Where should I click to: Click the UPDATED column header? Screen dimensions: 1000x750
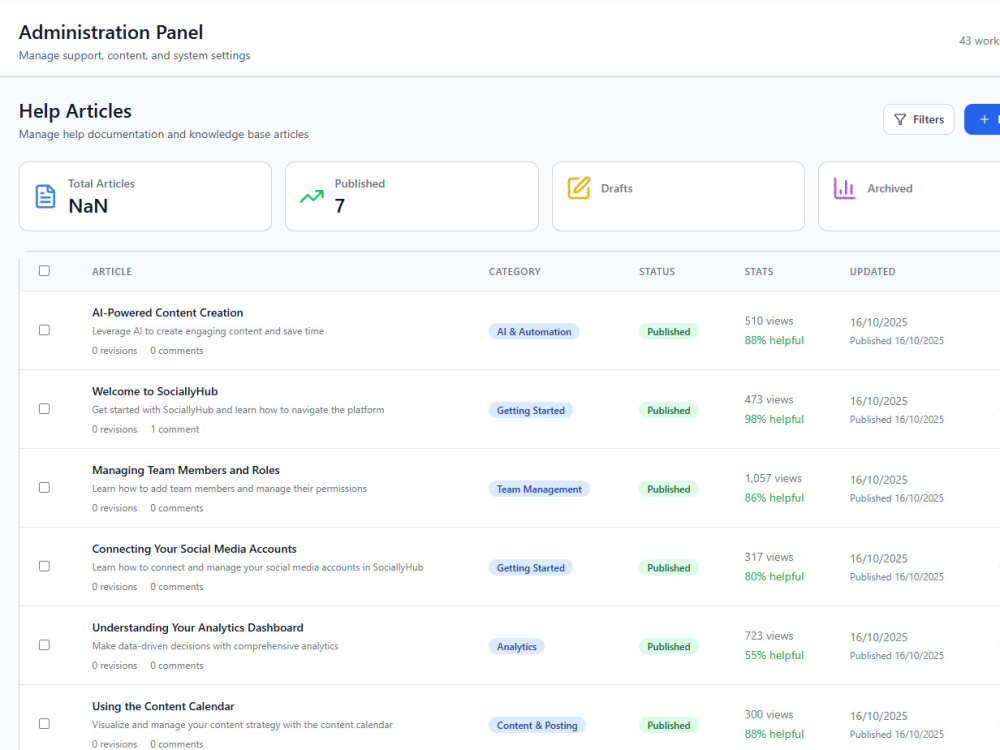click(x=872, y=272)
